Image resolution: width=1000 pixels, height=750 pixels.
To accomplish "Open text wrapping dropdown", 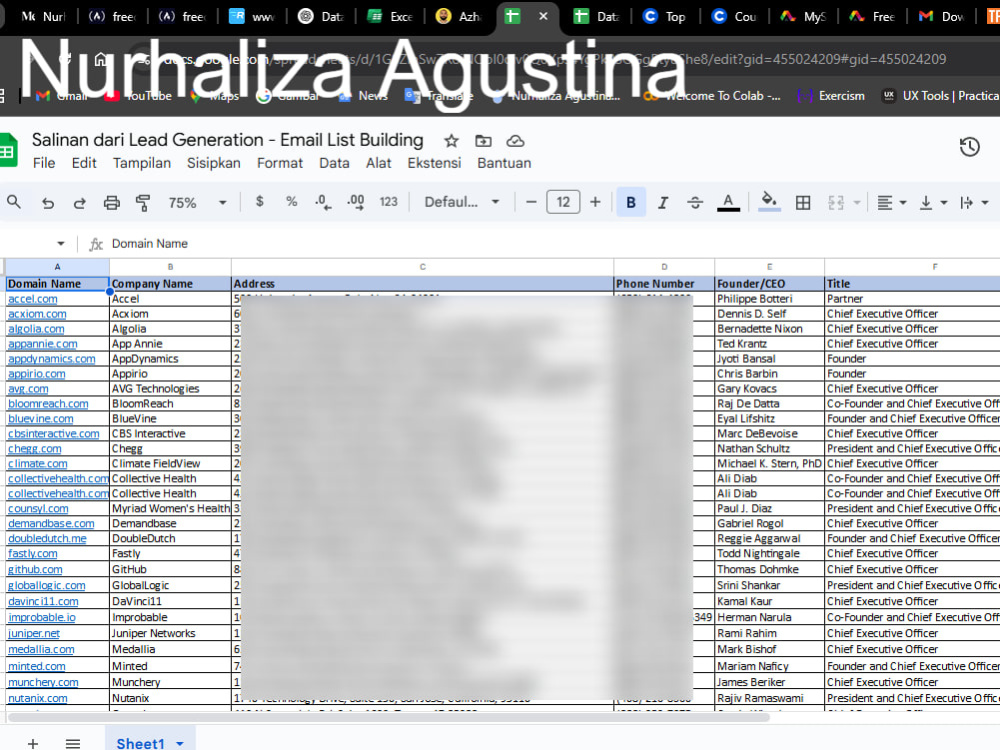I will [x=974, y=203].
